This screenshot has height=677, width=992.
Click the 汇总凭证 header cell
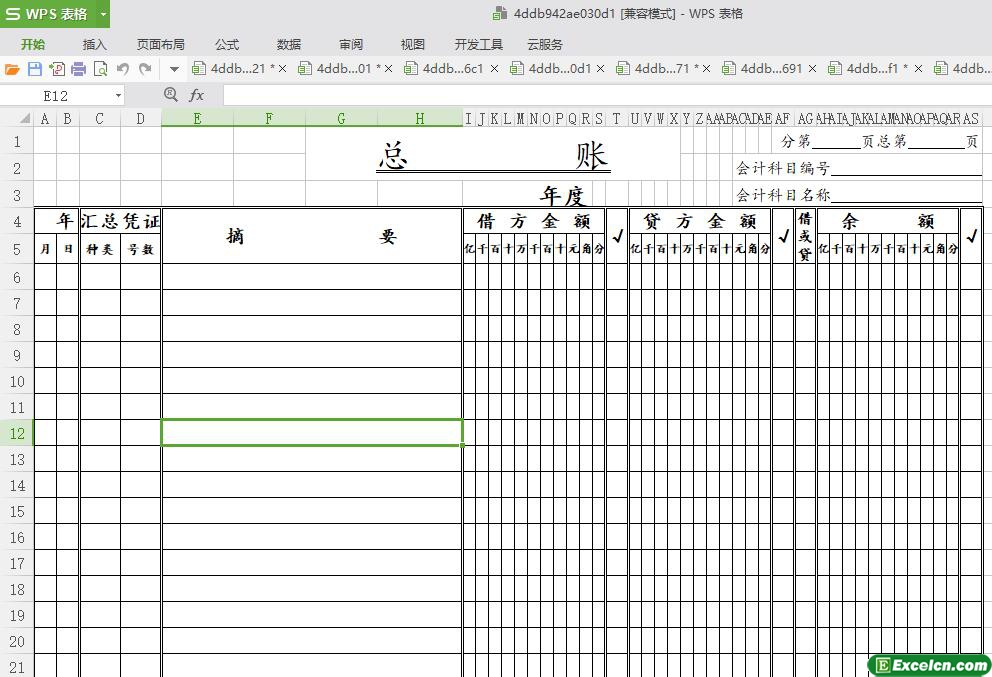(x=120, y=221)
